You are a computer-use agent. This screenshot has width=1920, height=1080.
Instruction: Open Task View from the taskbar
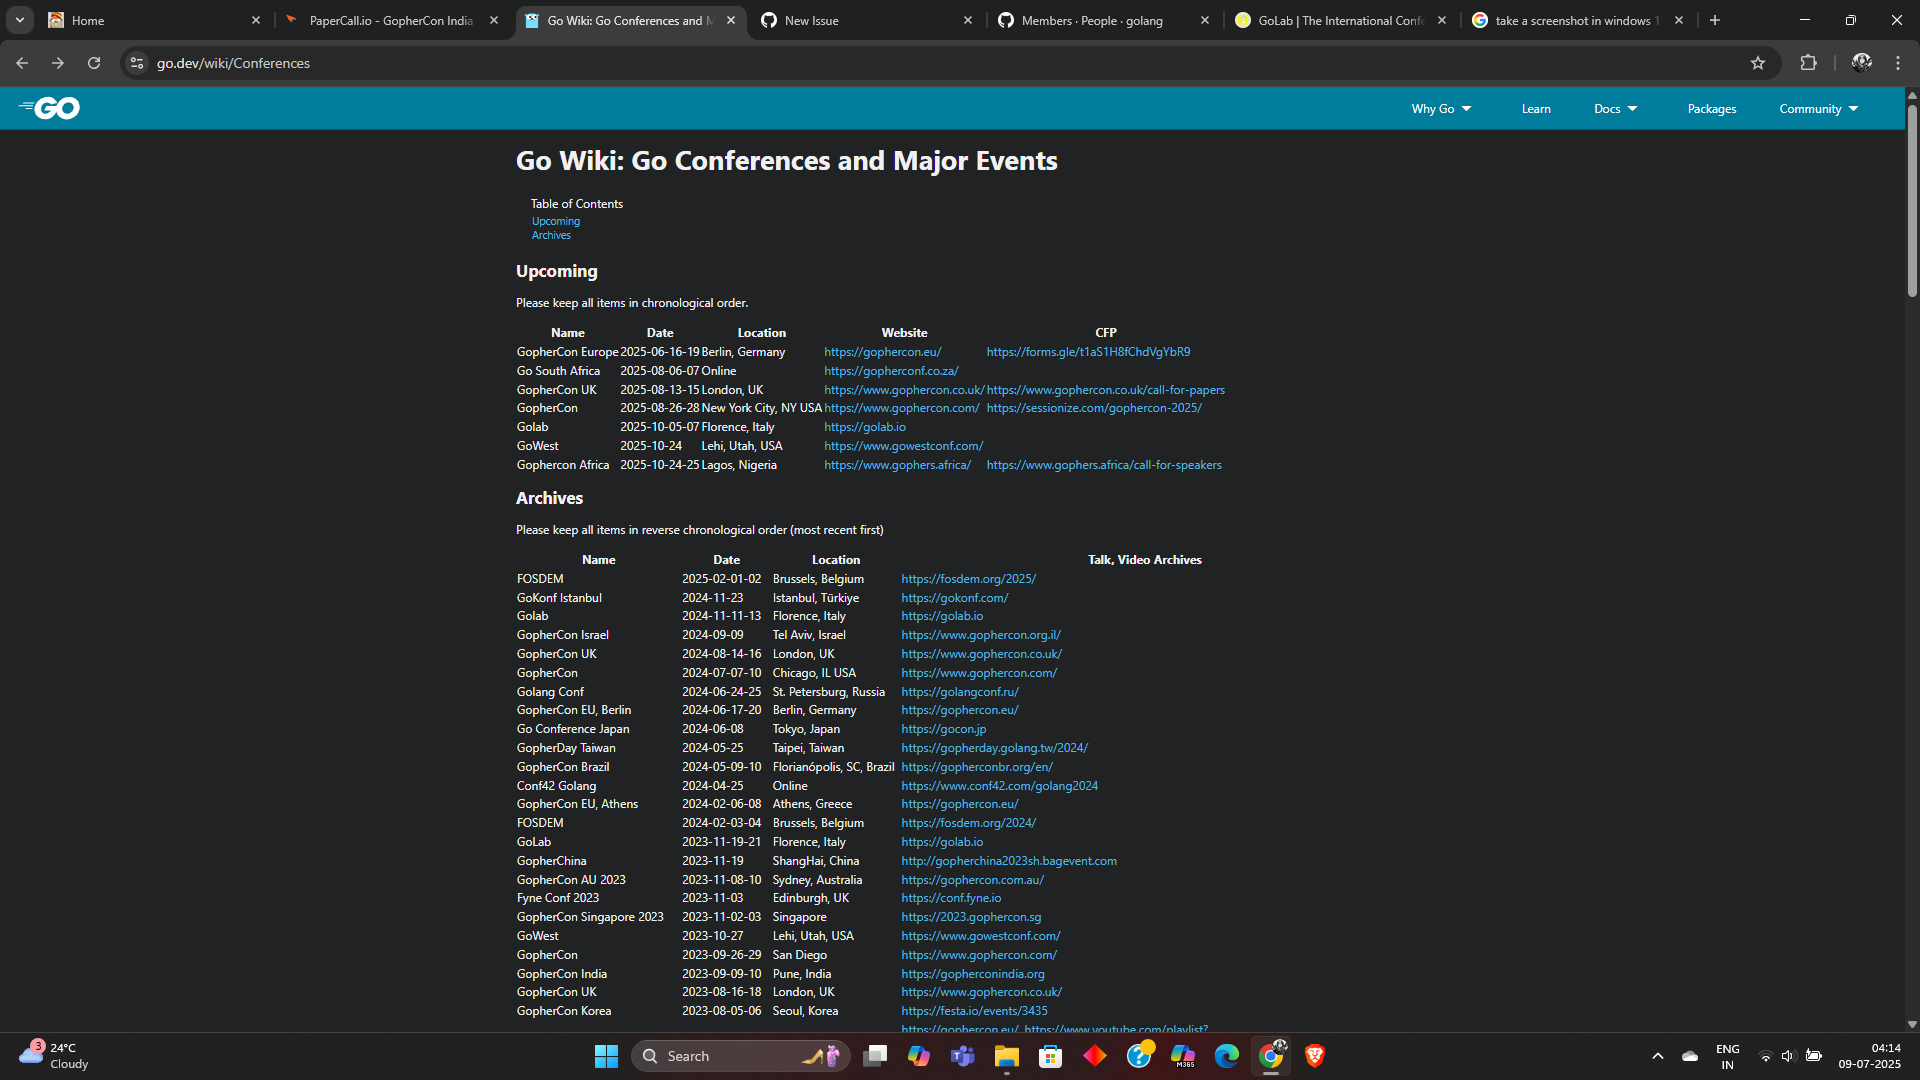875,1056
